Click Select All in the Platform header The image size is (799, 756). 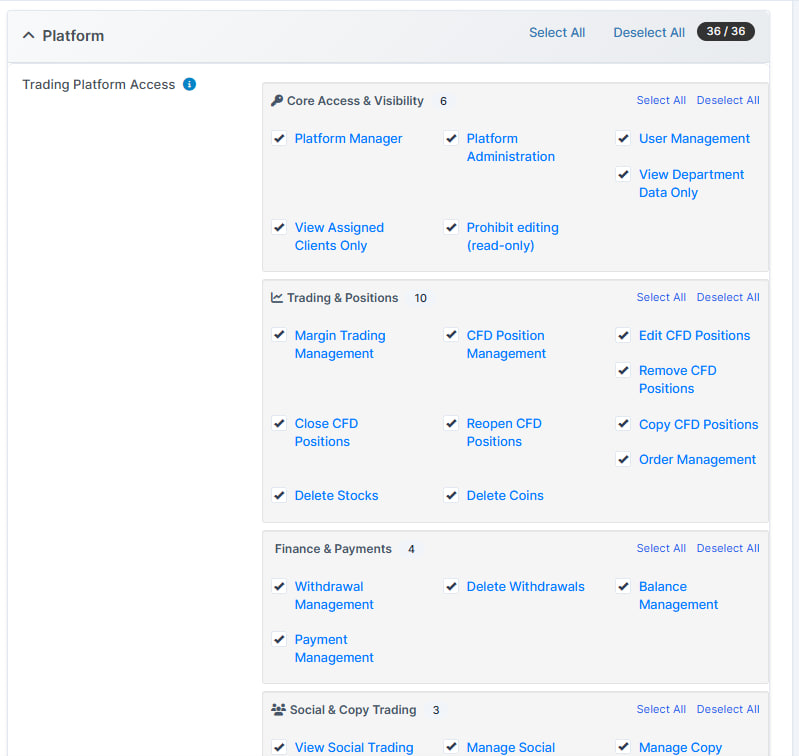(557, 33)
